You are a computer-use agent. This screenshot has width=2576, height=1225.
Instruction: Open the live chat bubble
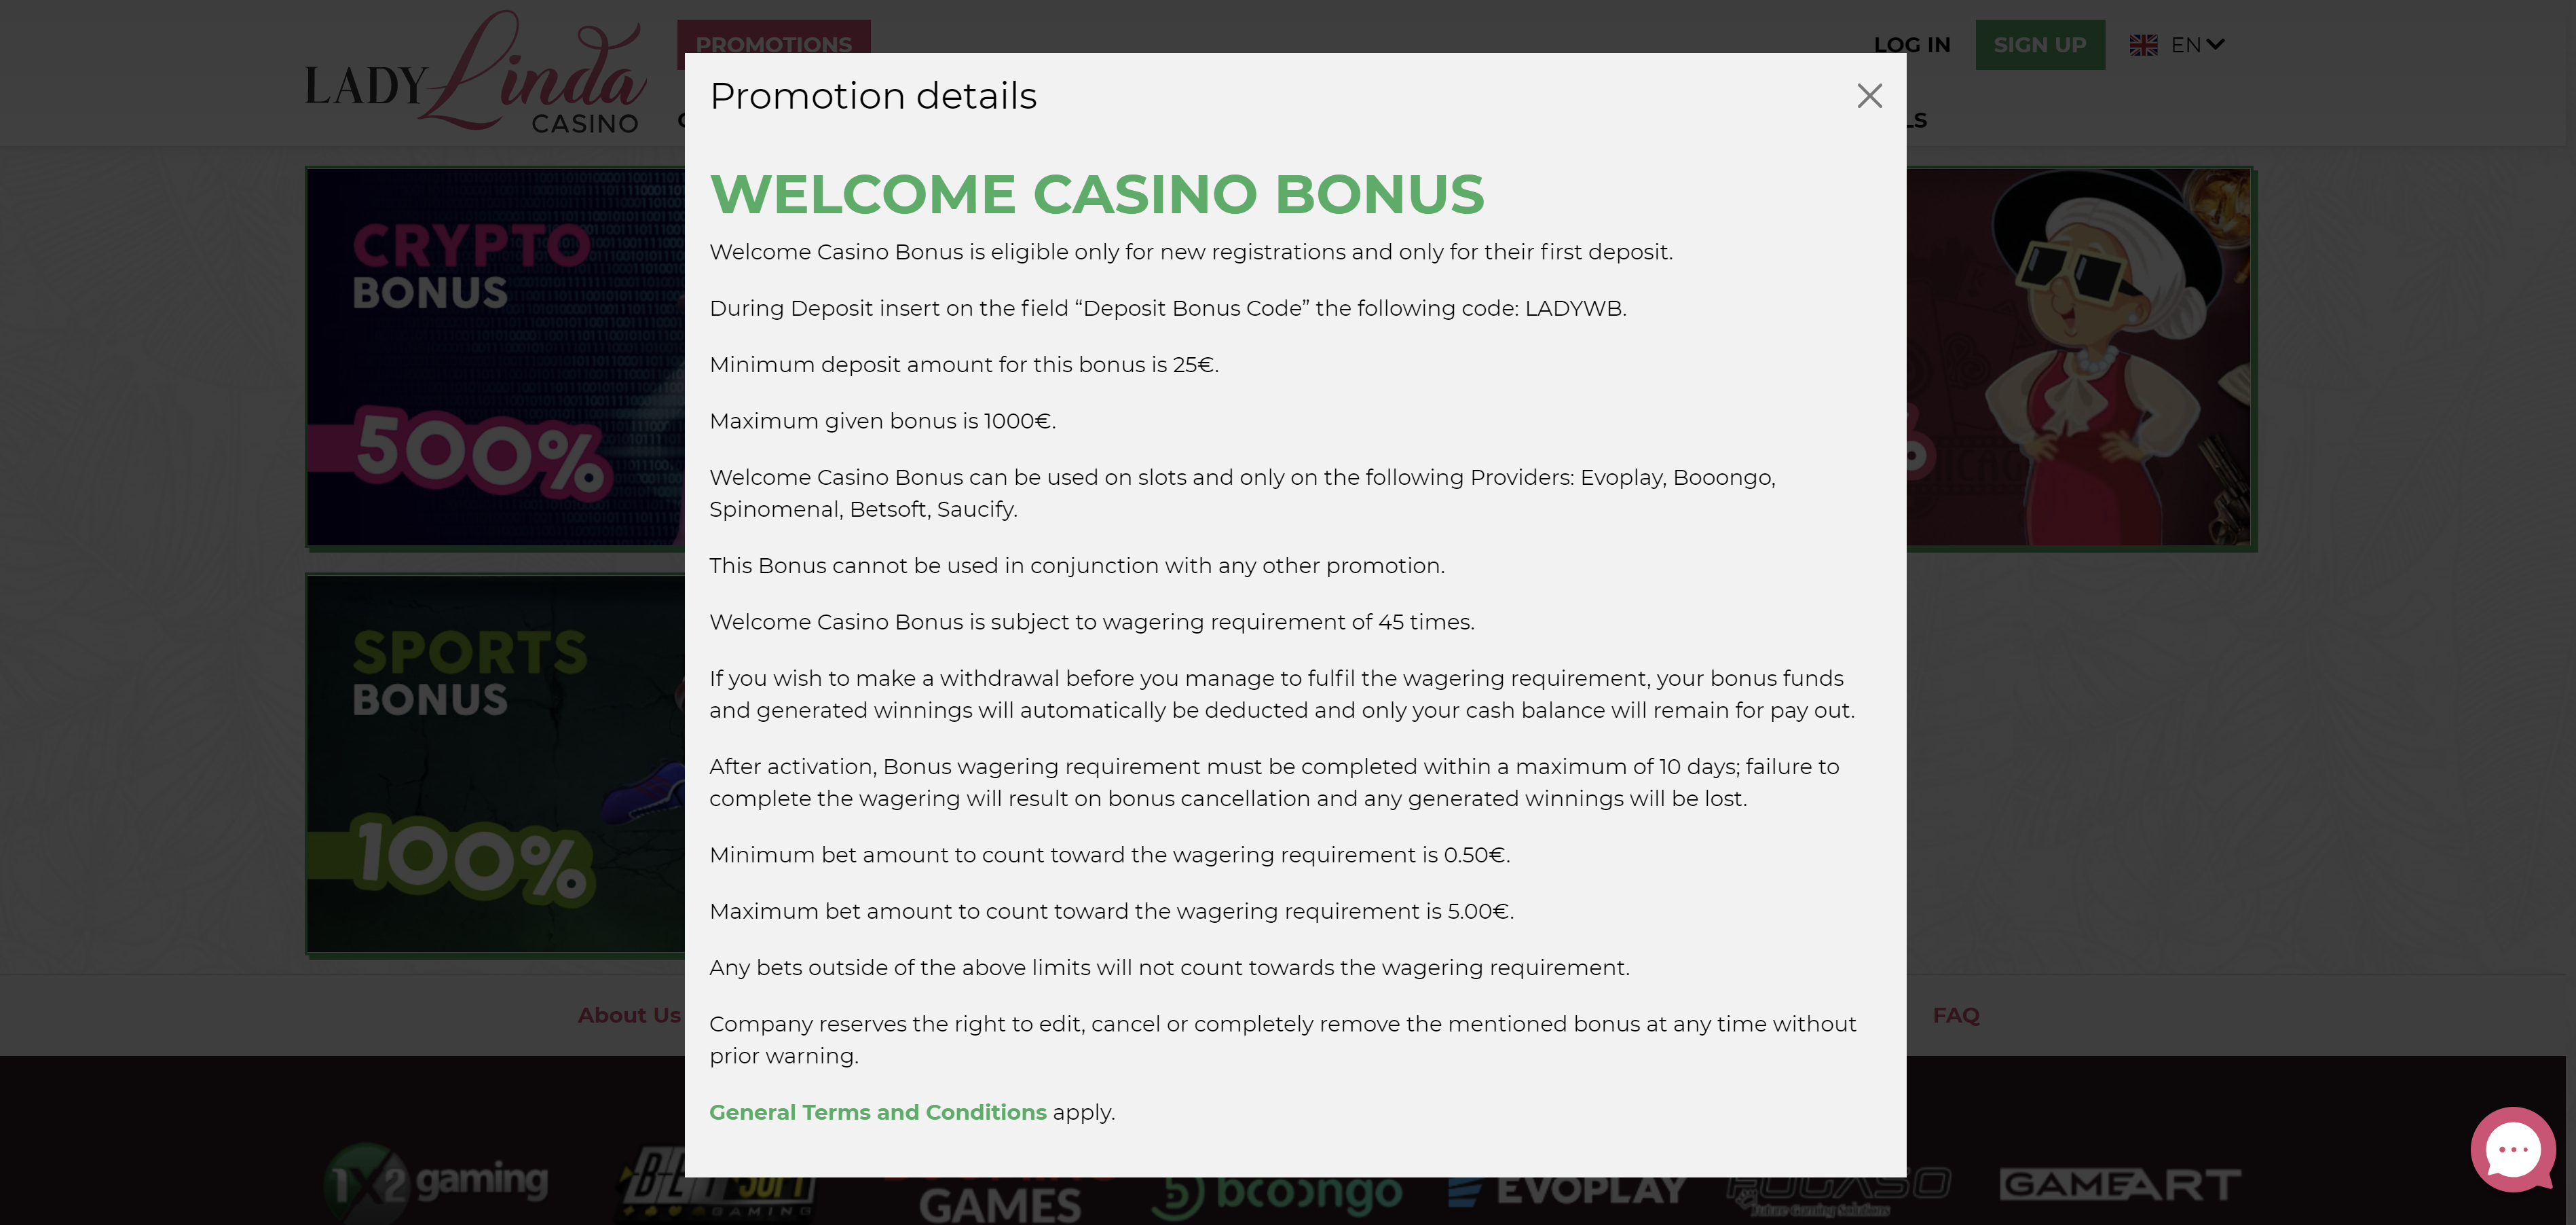(2512, 1149)
